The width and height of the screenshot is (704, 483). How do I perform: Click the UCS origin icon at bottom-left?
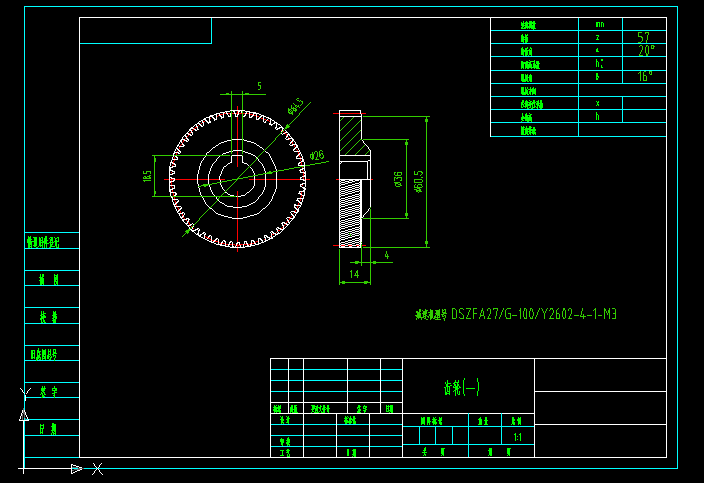pos(23,468)
